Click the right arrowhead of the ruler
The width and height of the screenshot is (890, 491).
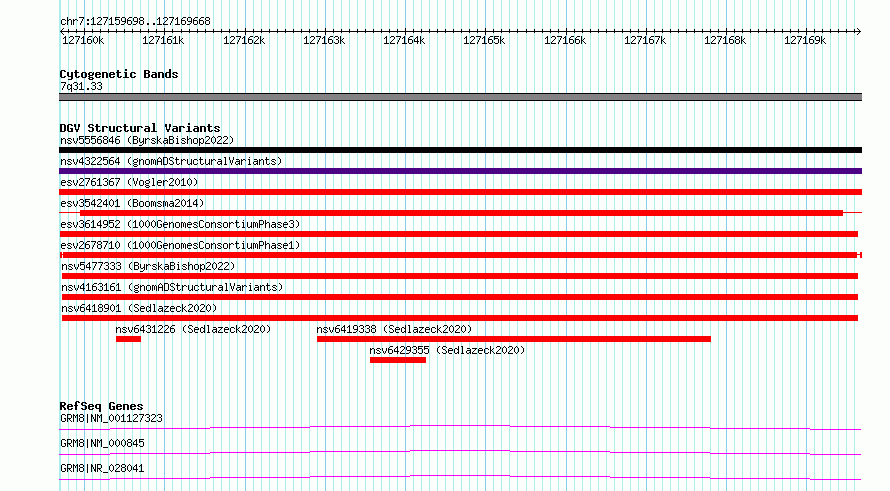(859, 31)
